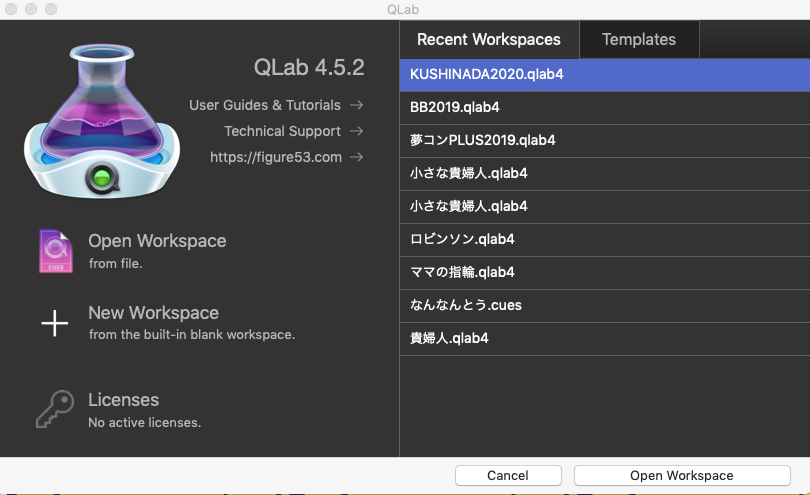Click the Cancel button
The width and height of the screenshot is (810, 495).
click(508, 475)
